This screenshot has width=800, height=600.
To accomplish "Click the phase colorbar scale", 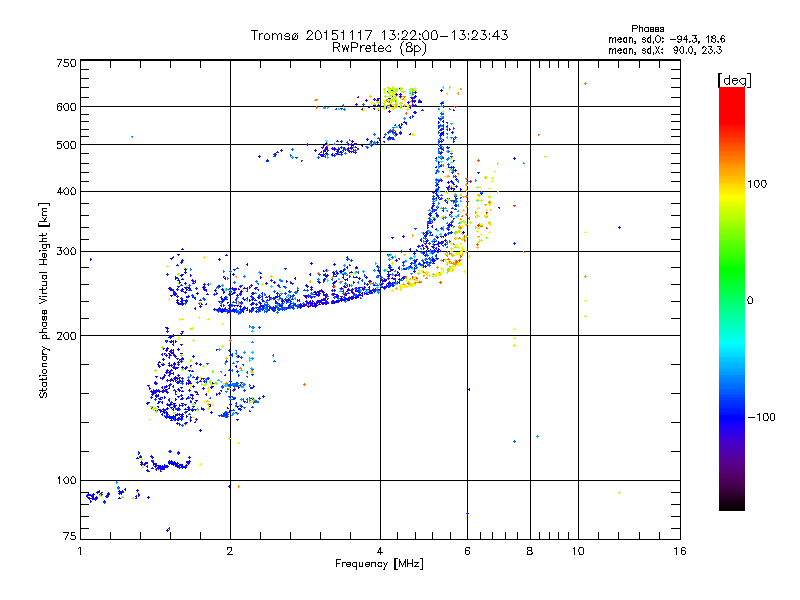I will click(732, 298).
